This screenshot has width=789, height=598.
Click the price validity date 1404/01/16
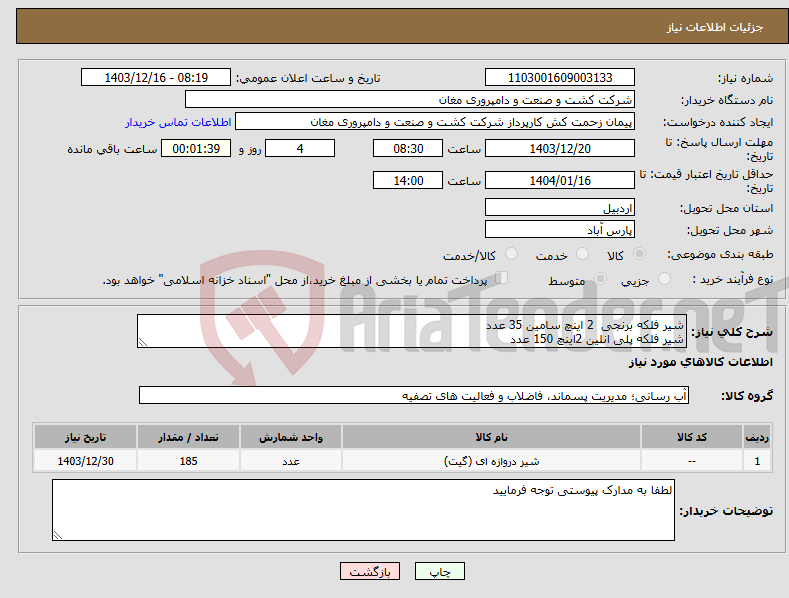tap(560, 180)
